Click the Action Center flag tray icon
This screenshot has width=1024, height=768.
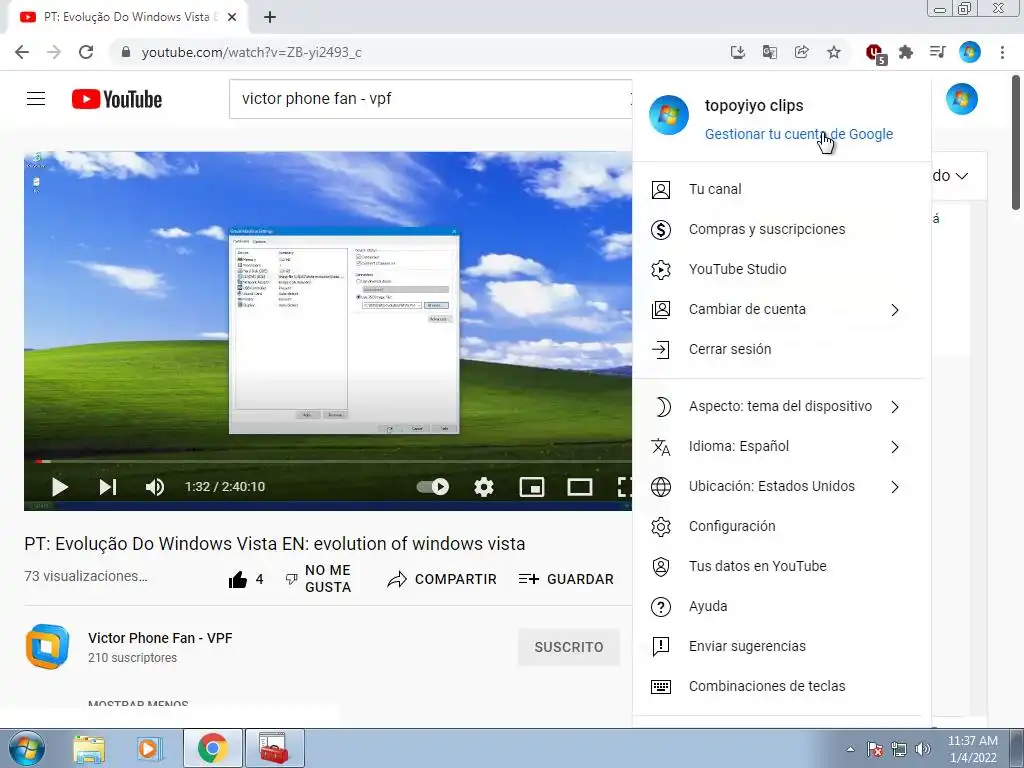875,749
